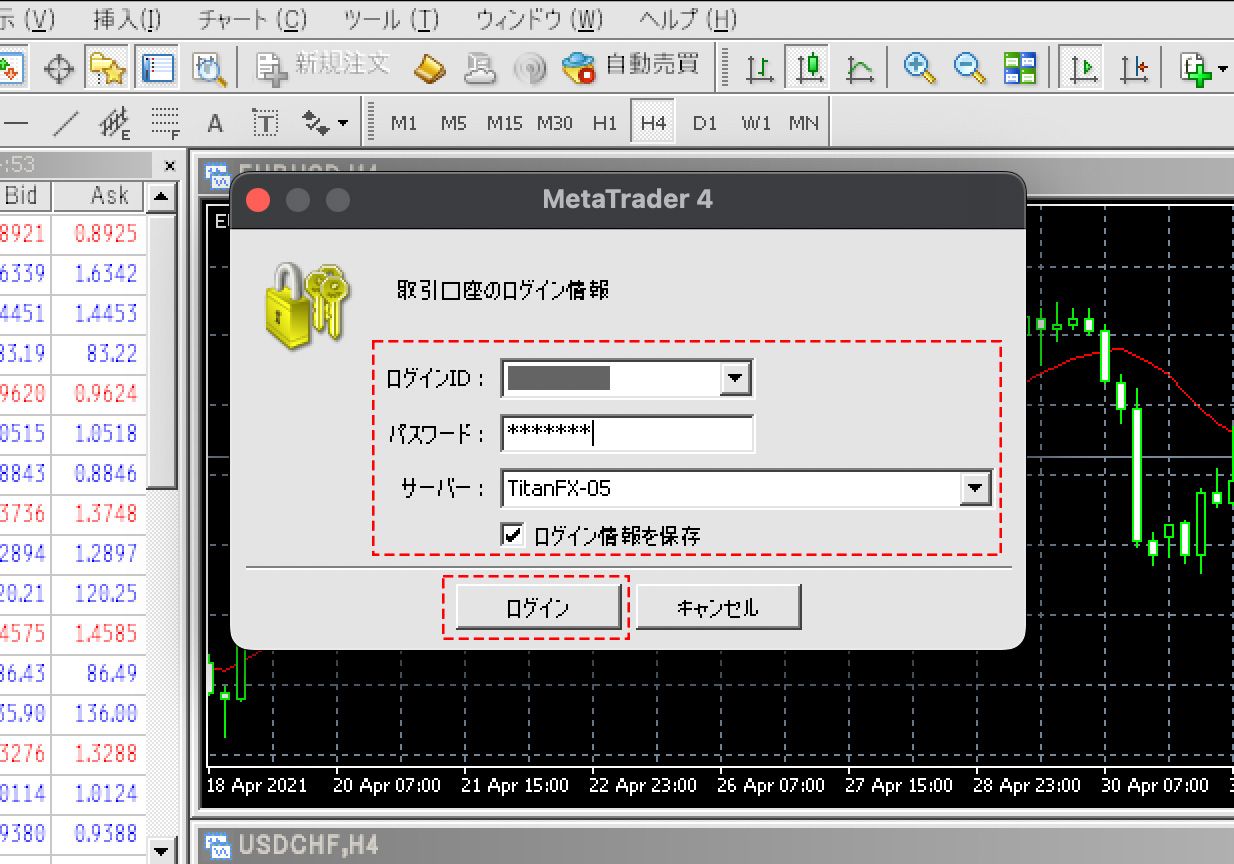Open the サーバー server dropdown
Viewport: 1234px width, 864px height.
[975, 488]
